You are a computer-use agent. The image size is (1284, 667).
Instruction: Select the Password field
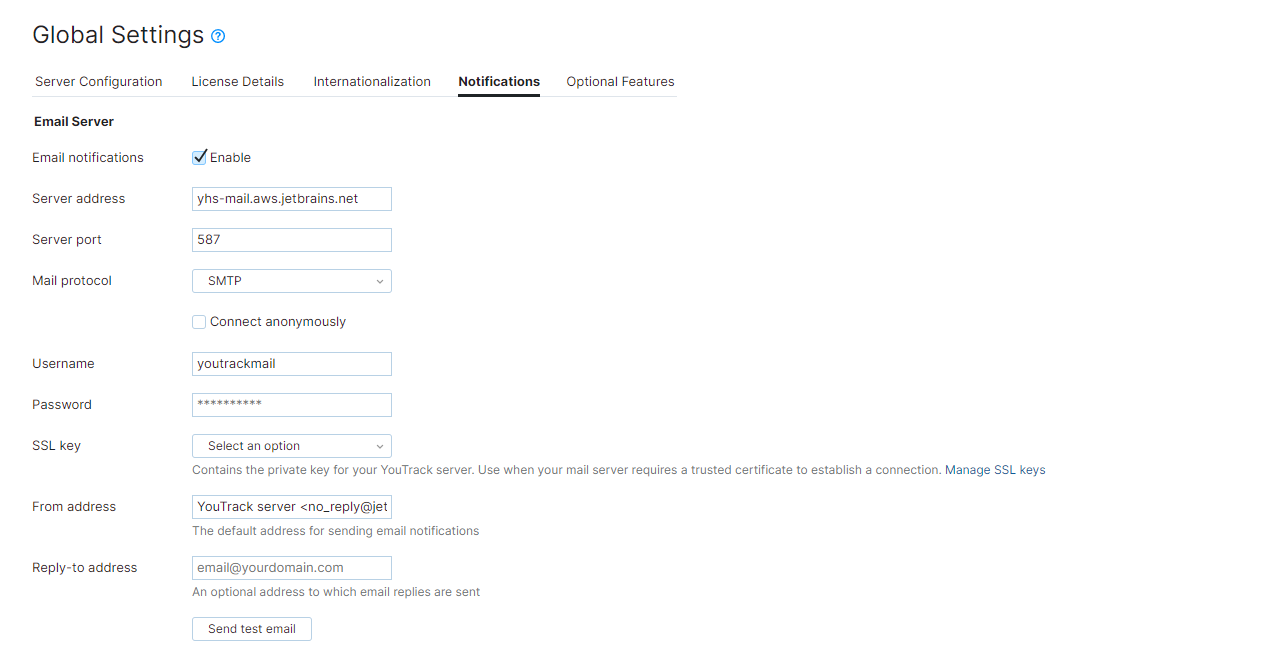291,404
